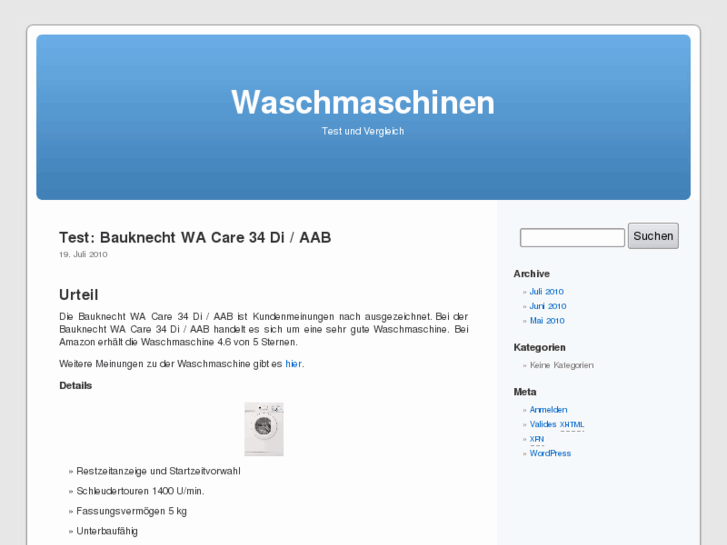727x545 pixels.
Task: Follow the 'hier' link for more opinions
Action: coord(293,364)
